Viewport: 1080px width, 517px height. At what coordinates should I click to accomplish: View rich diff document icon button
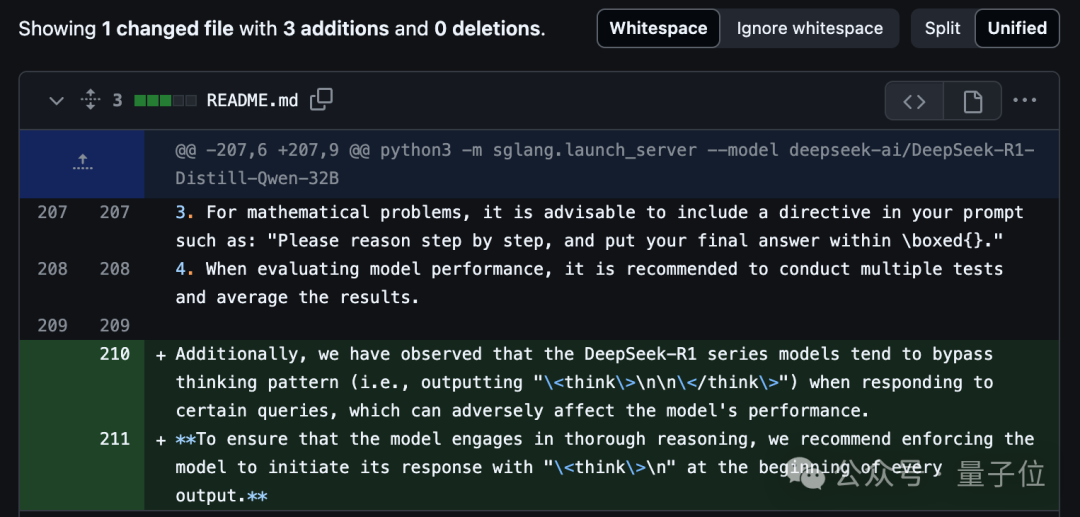coord(973,101)
